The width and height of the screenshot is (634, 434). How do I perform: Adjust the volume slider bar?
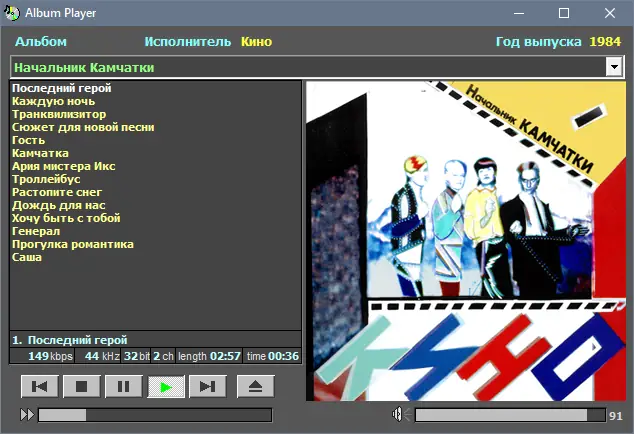click(510, 415)
